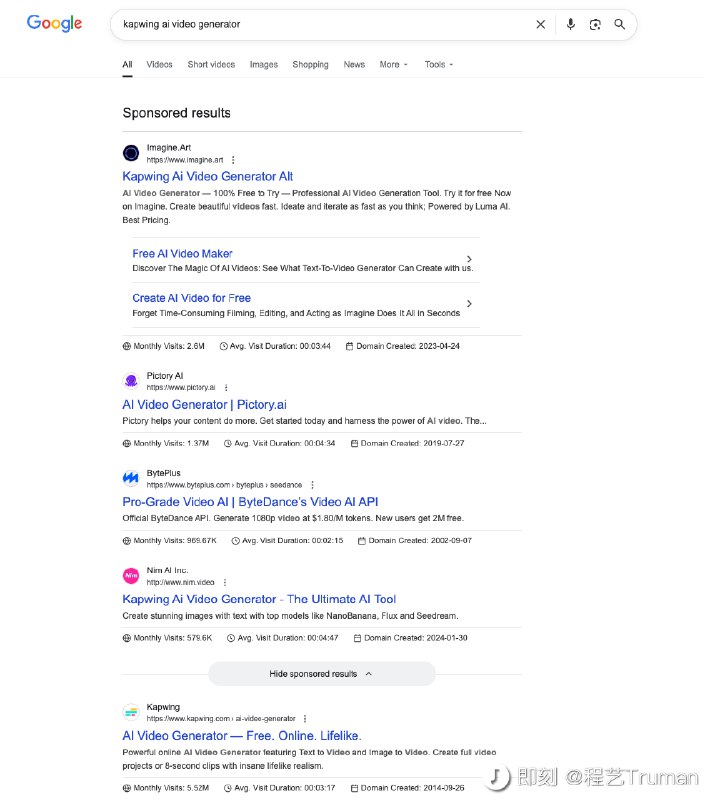
Task: Select the Shopping tab
Action: coord(310,65)
